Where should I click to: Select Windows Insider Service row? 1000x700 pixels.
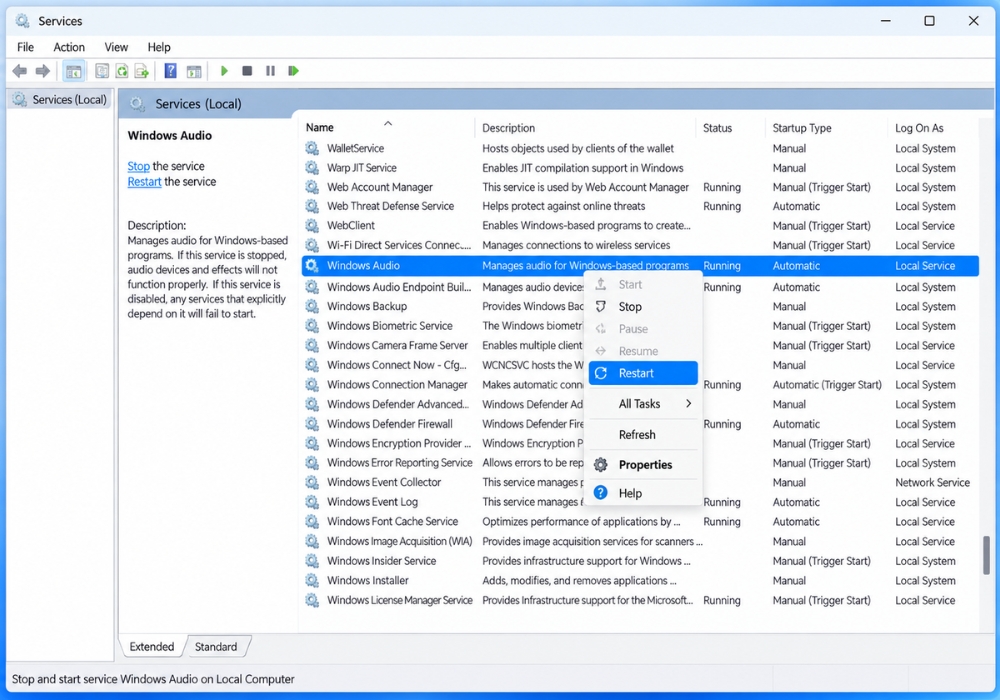[640, 561]
